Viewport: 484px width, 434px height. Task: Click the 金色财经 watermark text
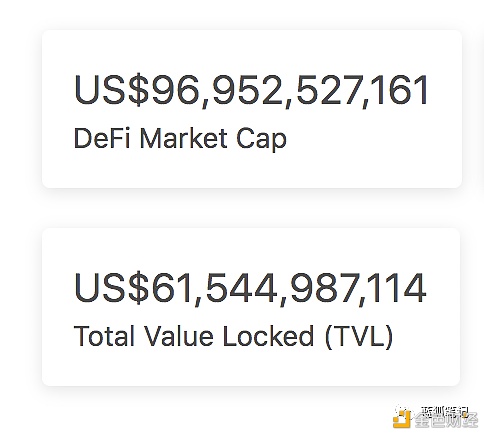[447, 421]
